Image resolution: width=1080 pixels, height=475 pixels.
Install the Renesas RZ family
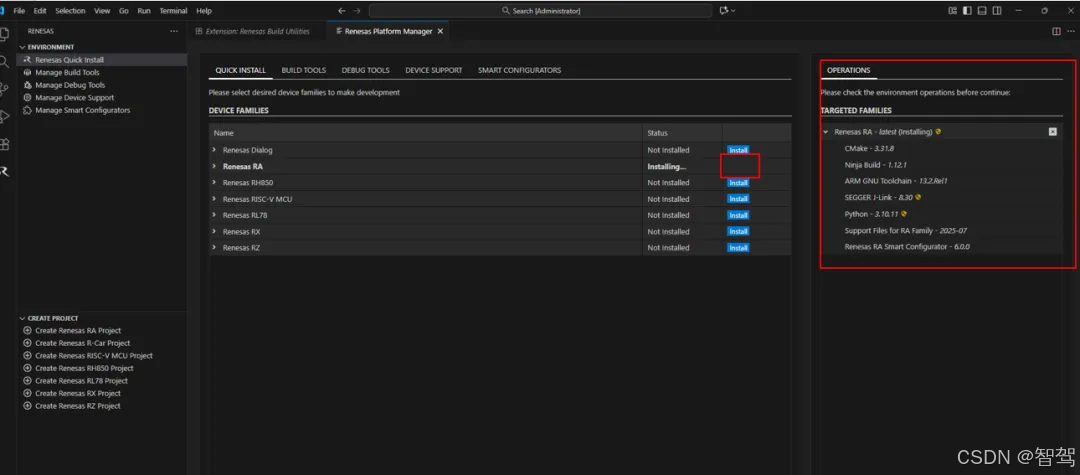[738, 248]
